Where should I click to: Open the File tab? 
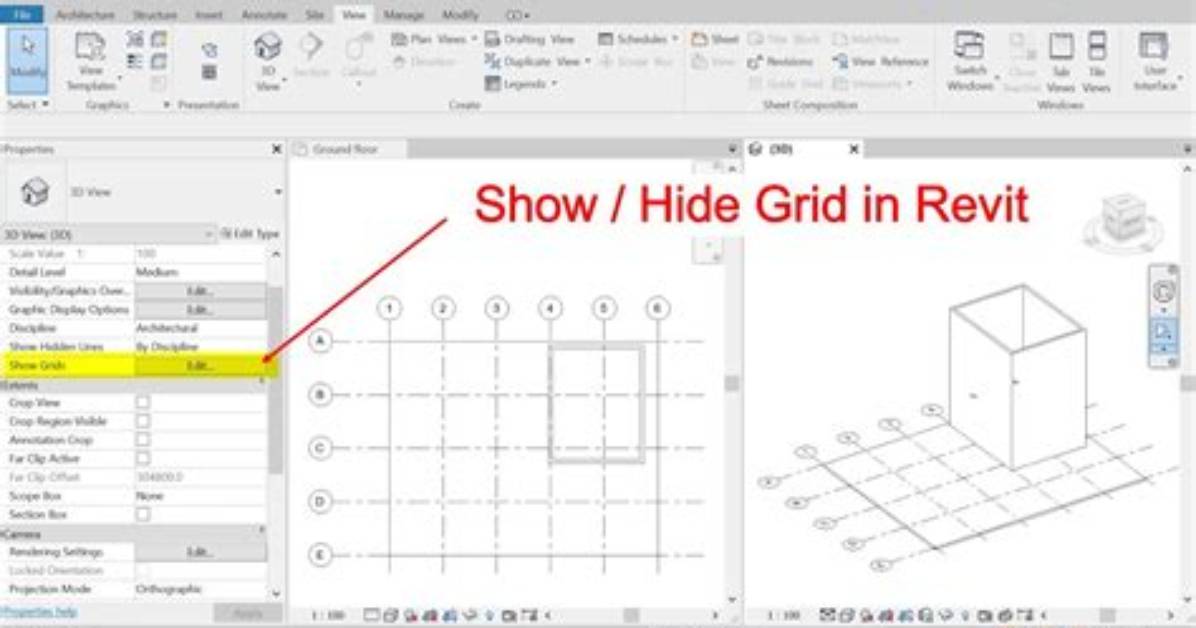(22, 14)
